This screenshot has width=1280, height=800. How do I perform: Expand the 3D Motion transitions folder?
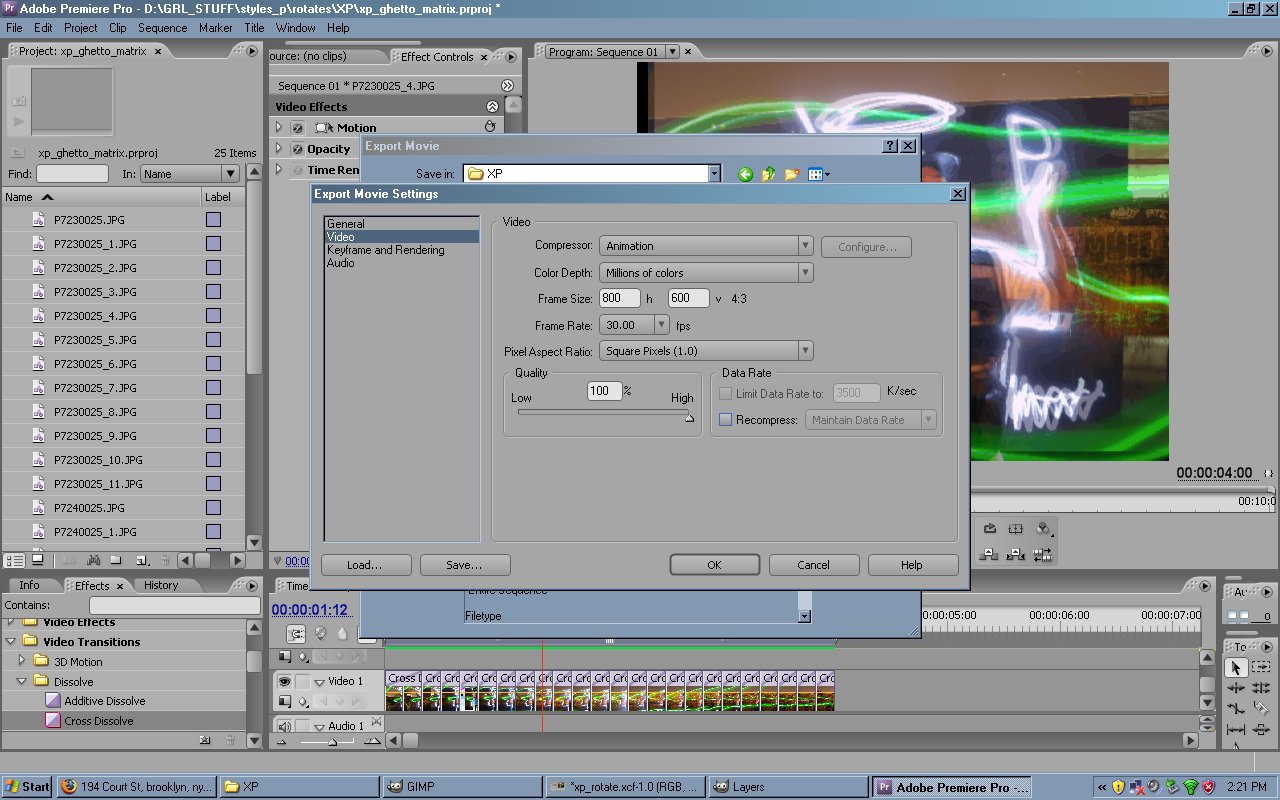tap(22, 661)
